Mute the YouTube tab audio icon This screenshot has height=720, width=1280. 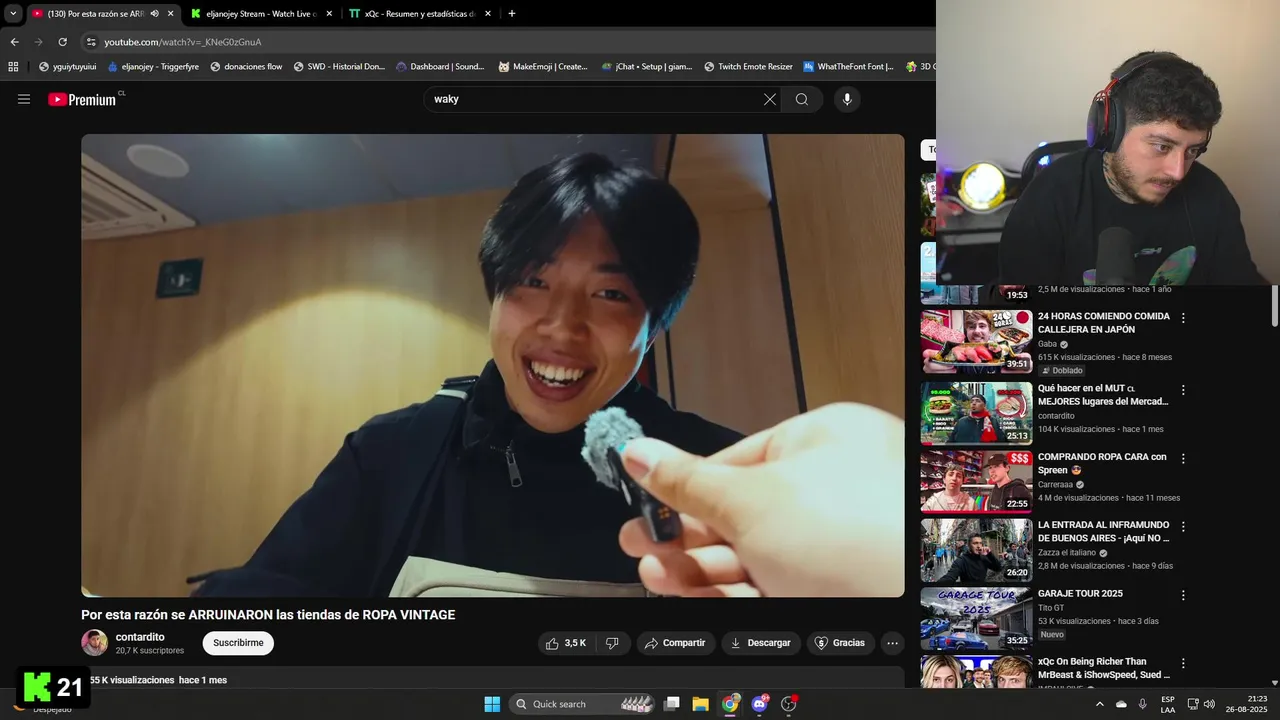[154, 14]
